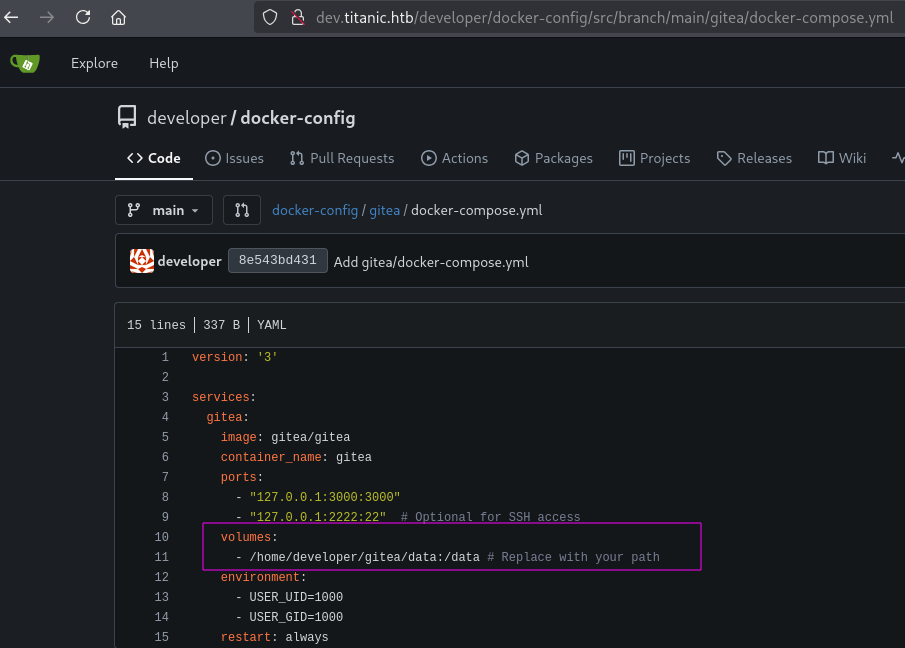The height and width of the screenshot is (648, 905).
Task: Open the main branch dropdown
Action: 164,210
